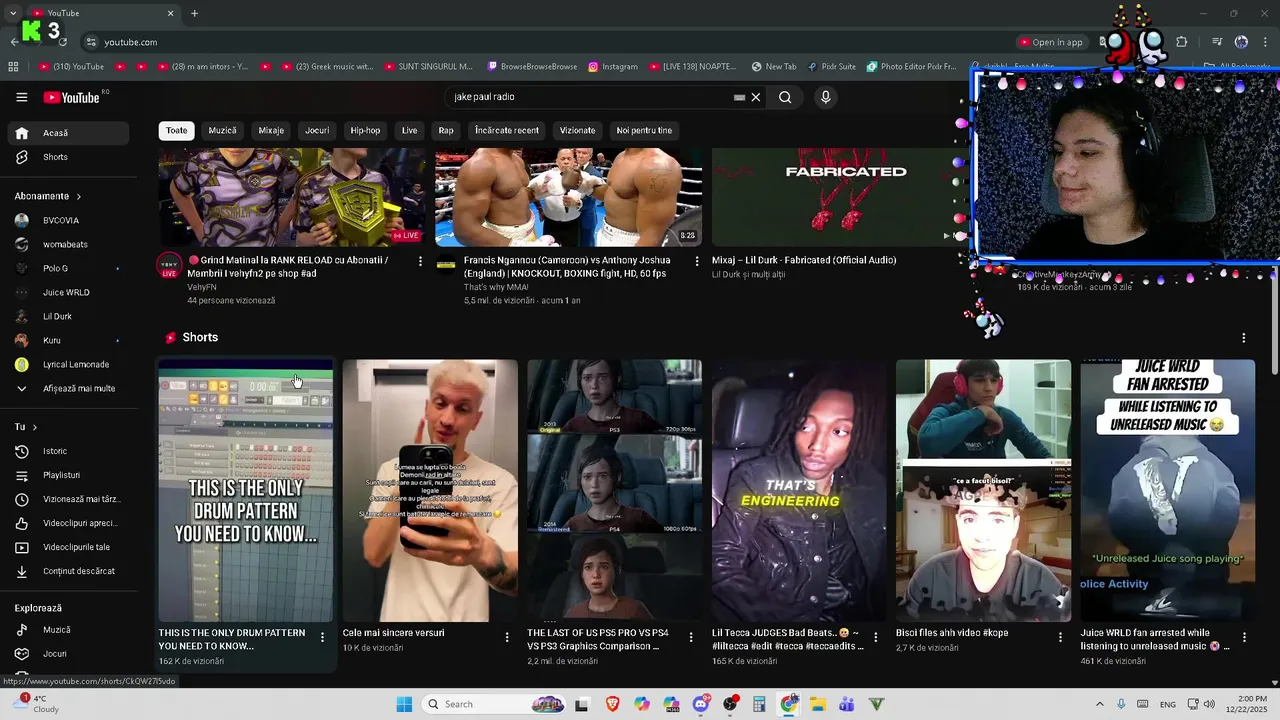Open Vizionează mai târziu list

68,499
